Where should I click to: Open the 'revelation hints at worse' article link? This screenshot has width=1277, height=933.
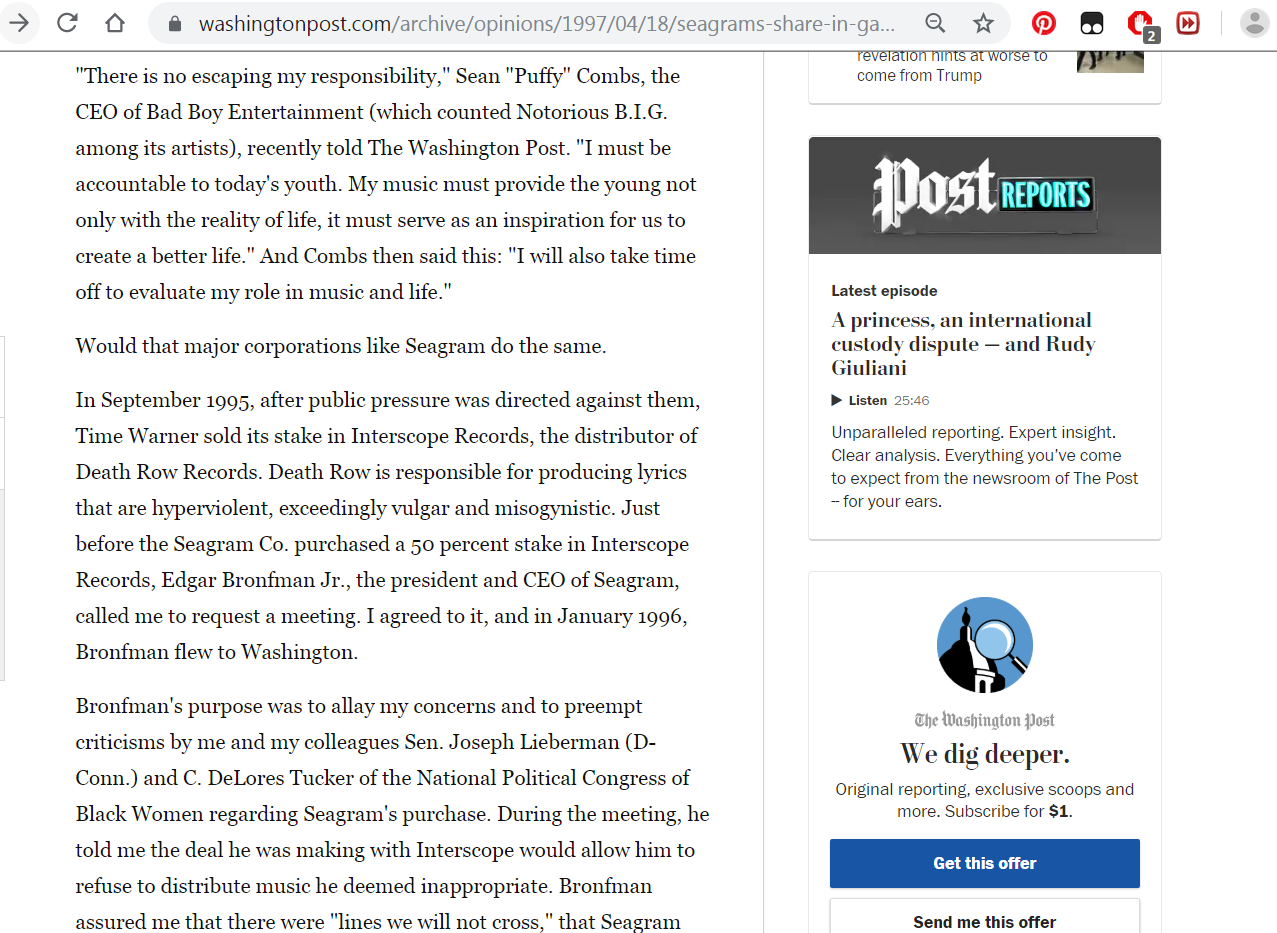click(x=952, y=66)
